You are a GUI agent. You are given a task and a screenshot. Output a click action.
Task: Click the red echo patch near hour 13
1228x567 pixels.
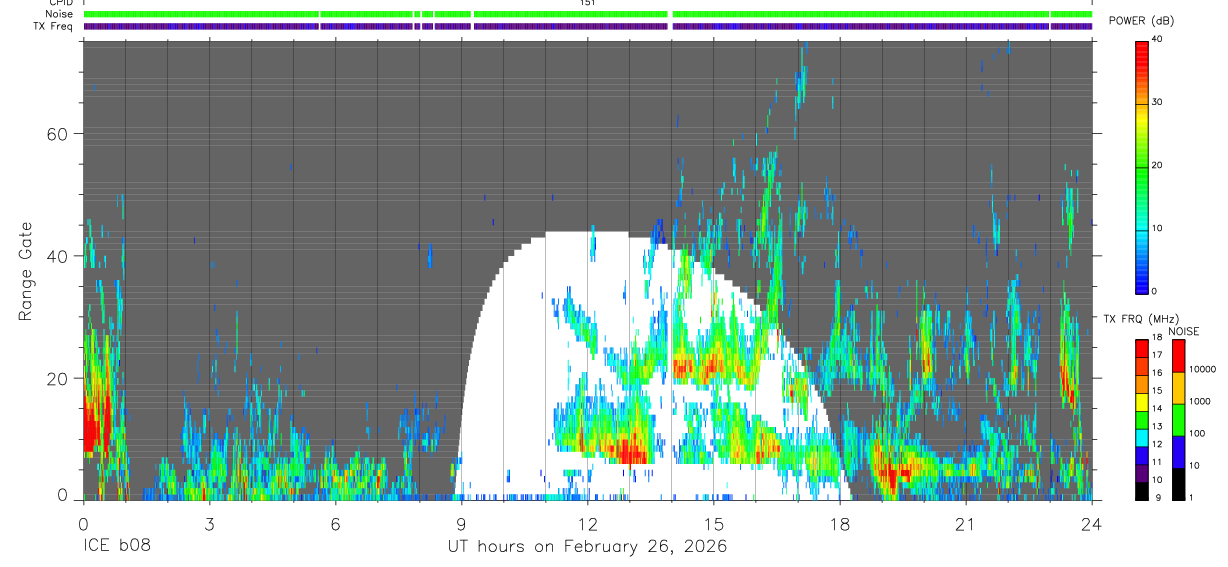coord(630,452)
